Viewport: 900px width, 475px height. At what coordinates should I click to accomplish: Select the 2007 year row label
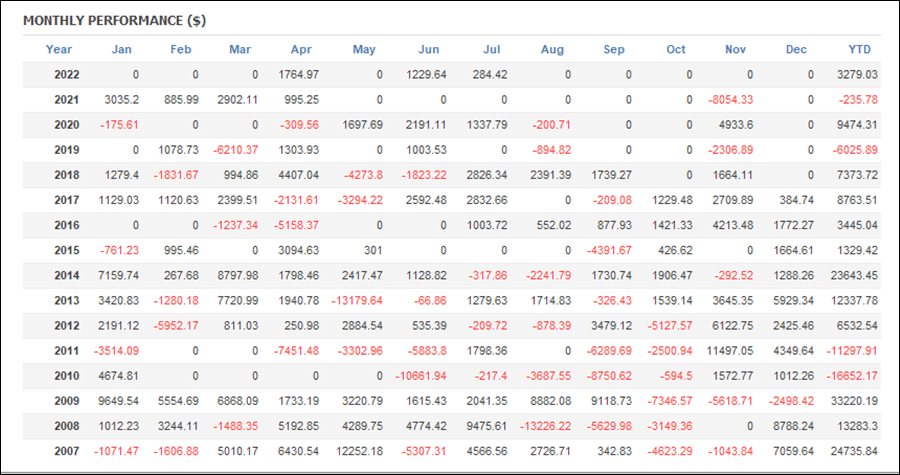tap(67, 451)
